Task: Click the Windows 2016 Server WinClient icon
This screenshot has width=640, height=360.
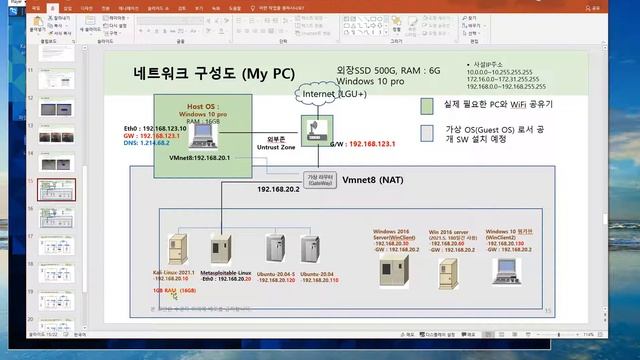Action: (x=394, y=270)
